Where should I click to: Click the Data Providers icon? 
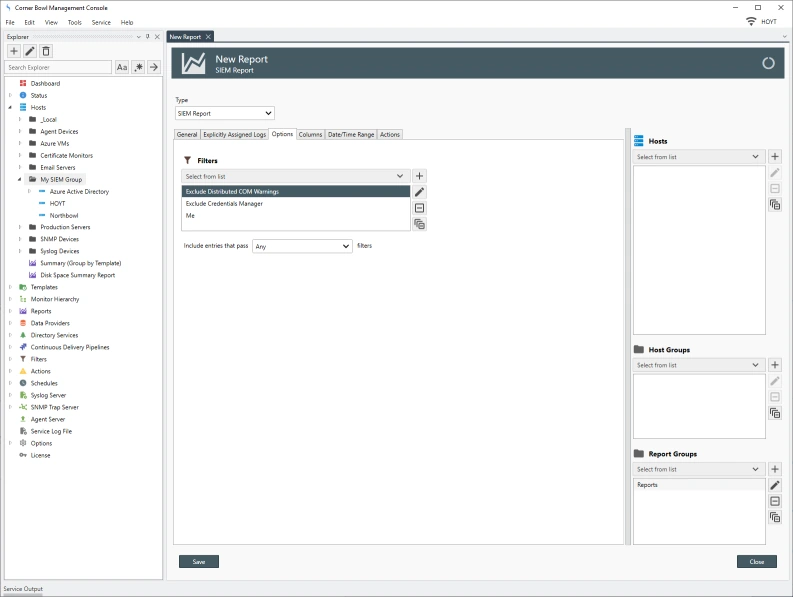click(23, 323)
